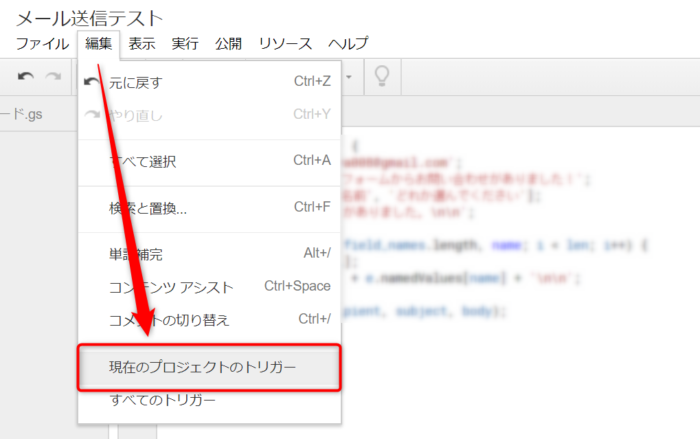
Task: Choose コメントの切り替え menu option
Action: (168, 320)
